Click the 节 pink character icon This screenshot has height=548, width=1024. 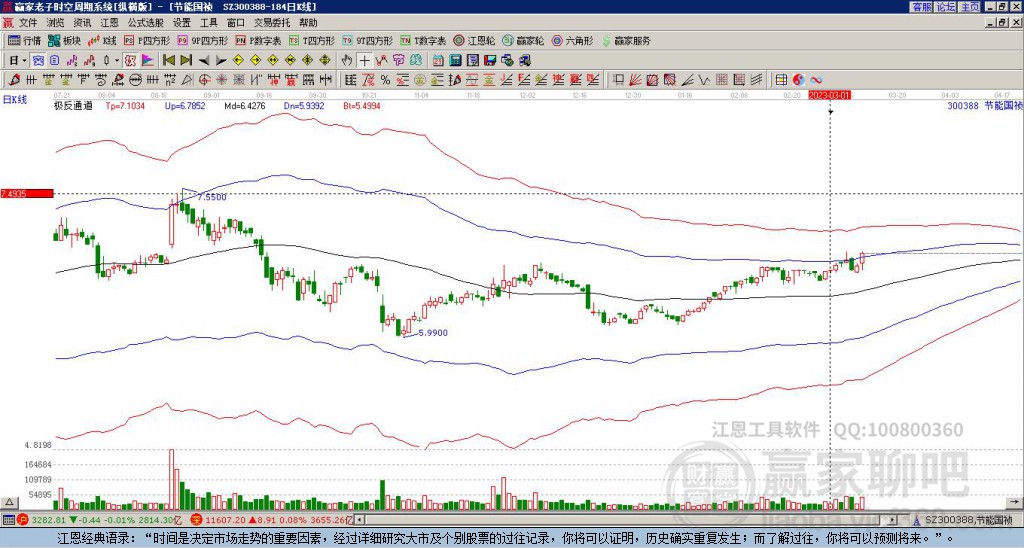[398, 61]
